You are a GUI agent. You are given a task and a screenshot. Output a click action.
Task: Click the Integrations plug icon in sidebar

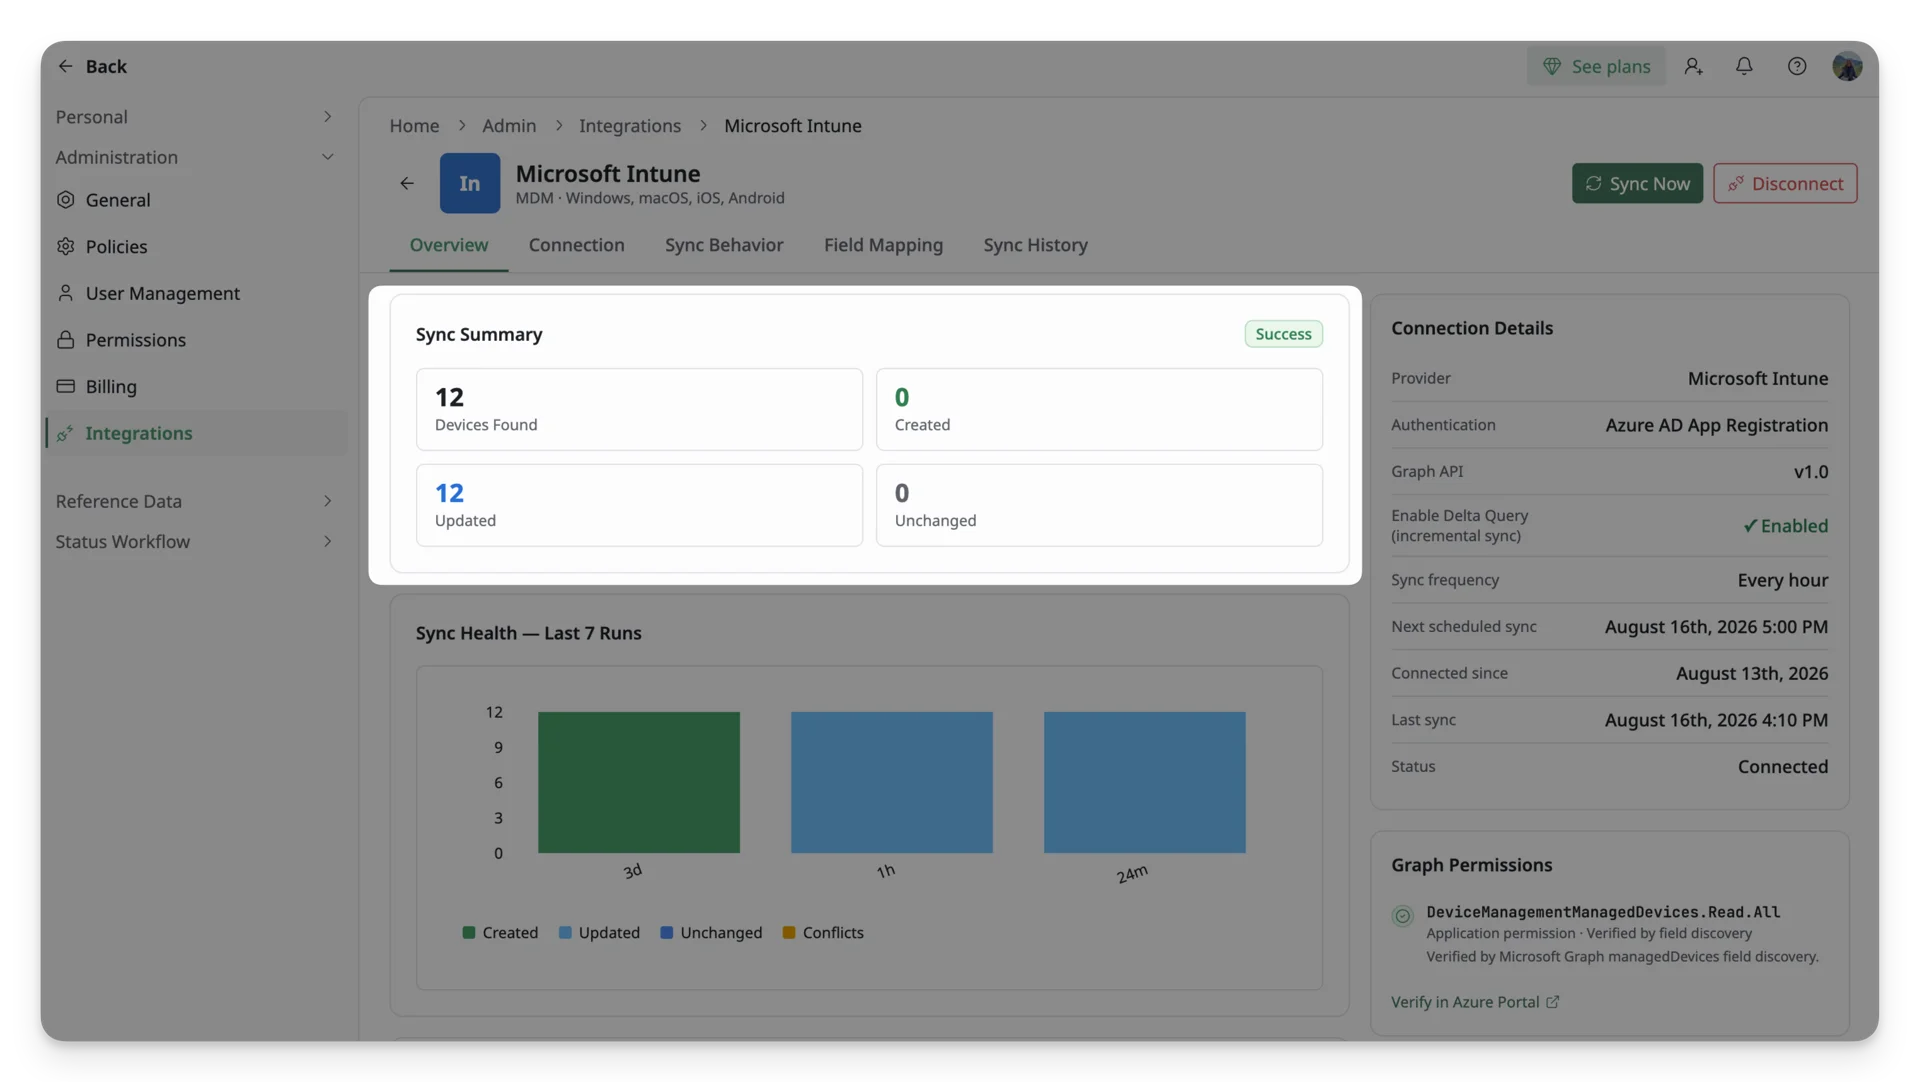[66, 433]
